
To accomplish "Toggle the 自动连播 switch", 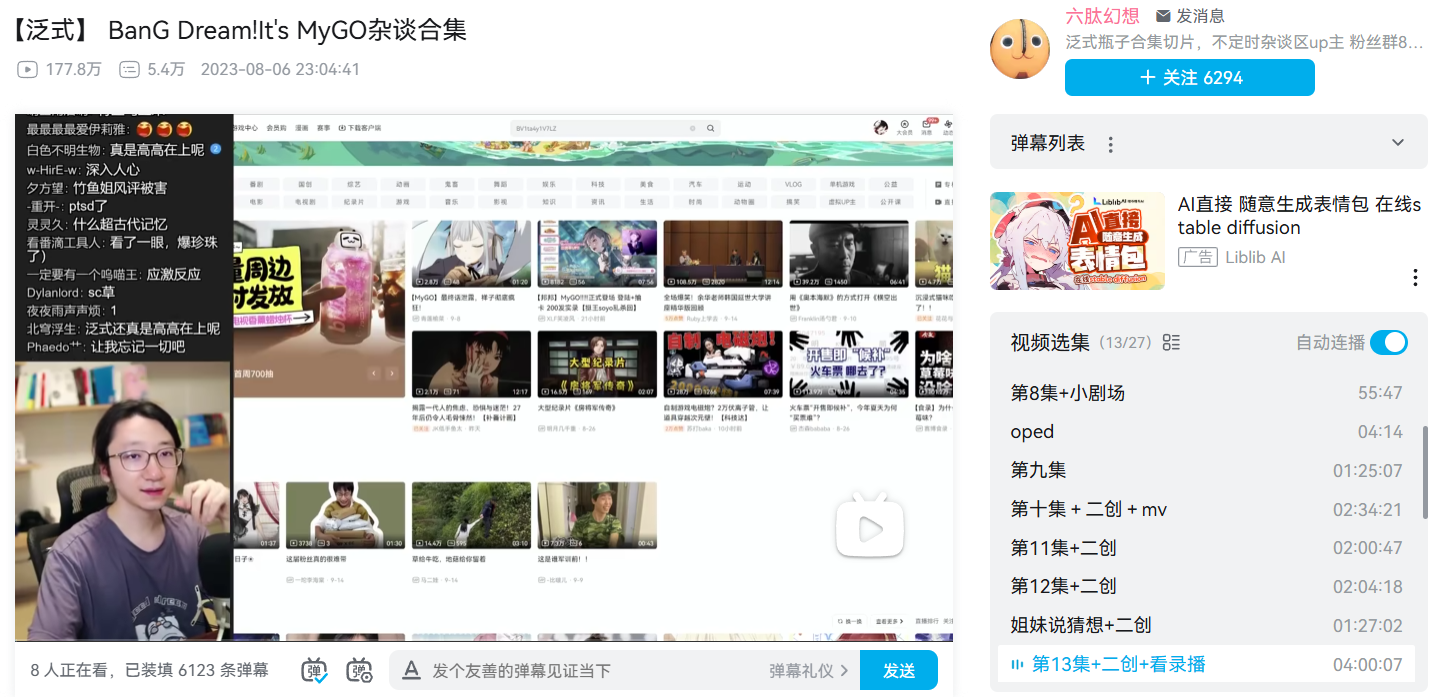I will pos(1388,343).
